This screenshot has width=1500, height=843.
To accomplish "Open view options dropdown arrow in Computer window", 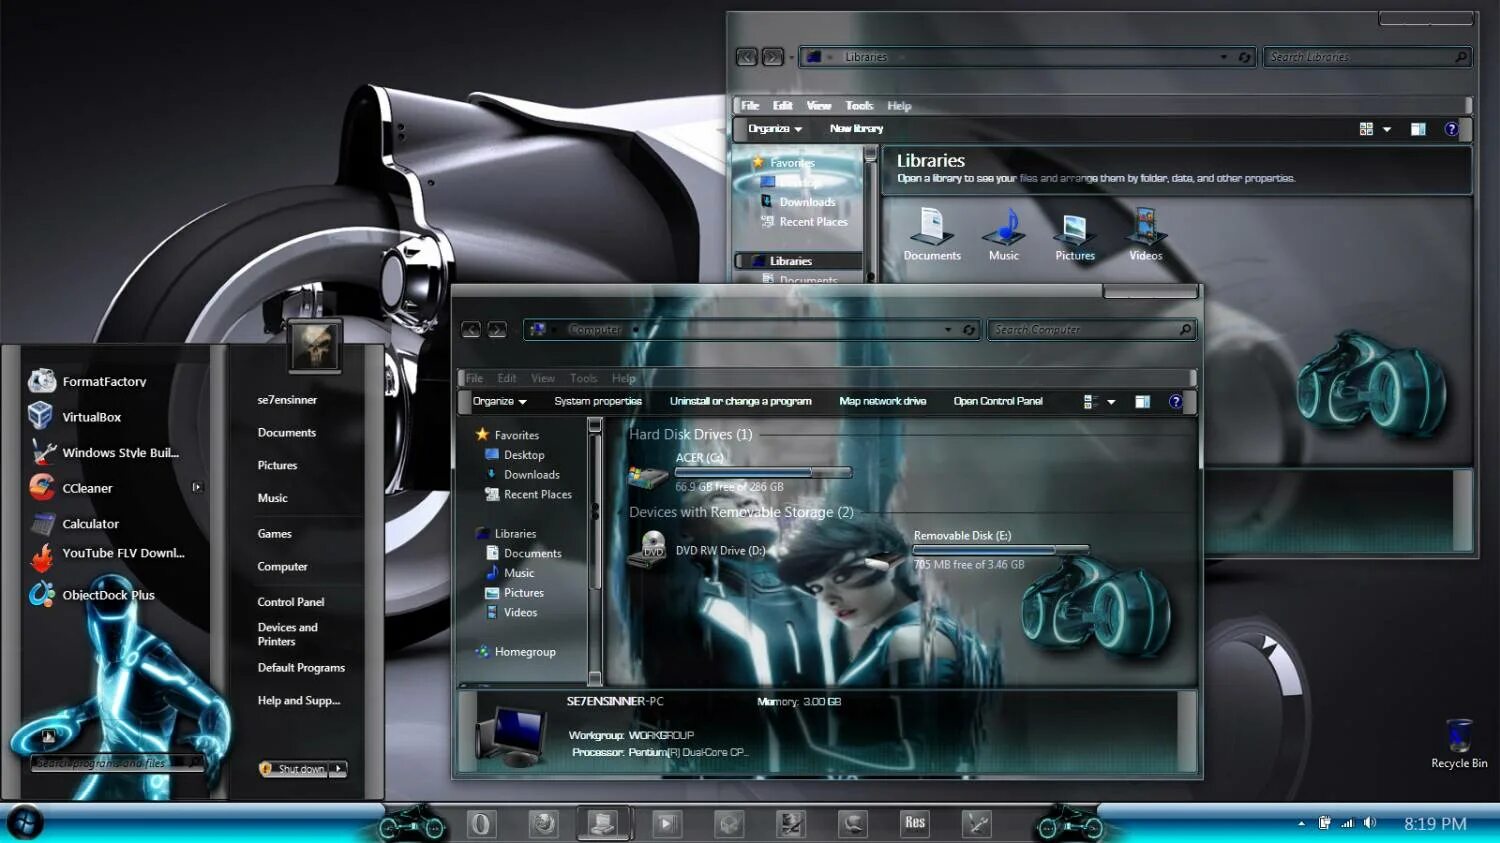I will click(x=1111, y=402).
